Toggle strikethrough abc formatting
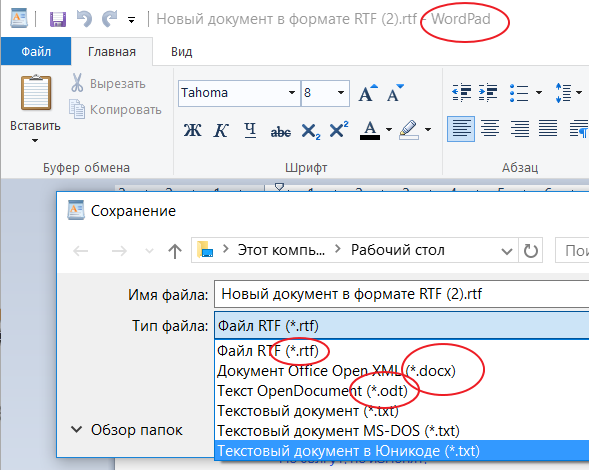This screenshot has width=589, height=470. (x=281, y=131)
